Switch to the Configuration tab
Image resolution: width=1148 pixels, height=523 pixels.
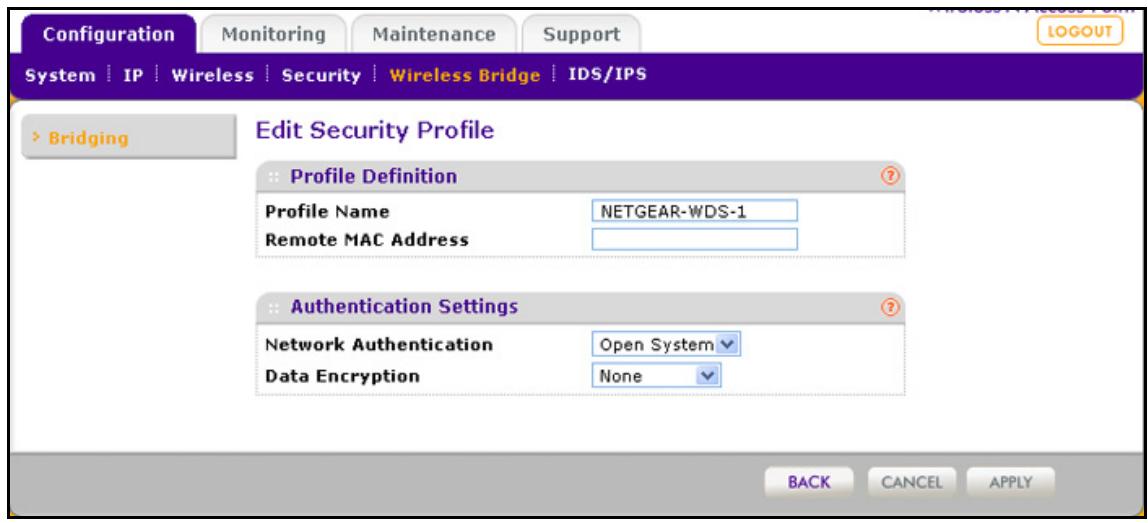click(108, 34)
